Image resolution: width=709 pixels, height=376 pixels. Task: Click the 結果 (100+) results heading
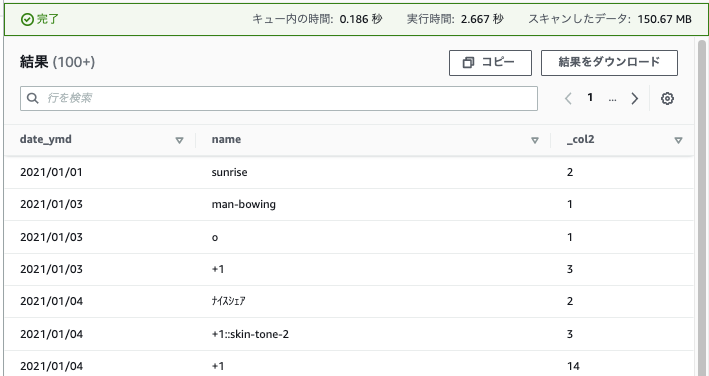point(57,62)
